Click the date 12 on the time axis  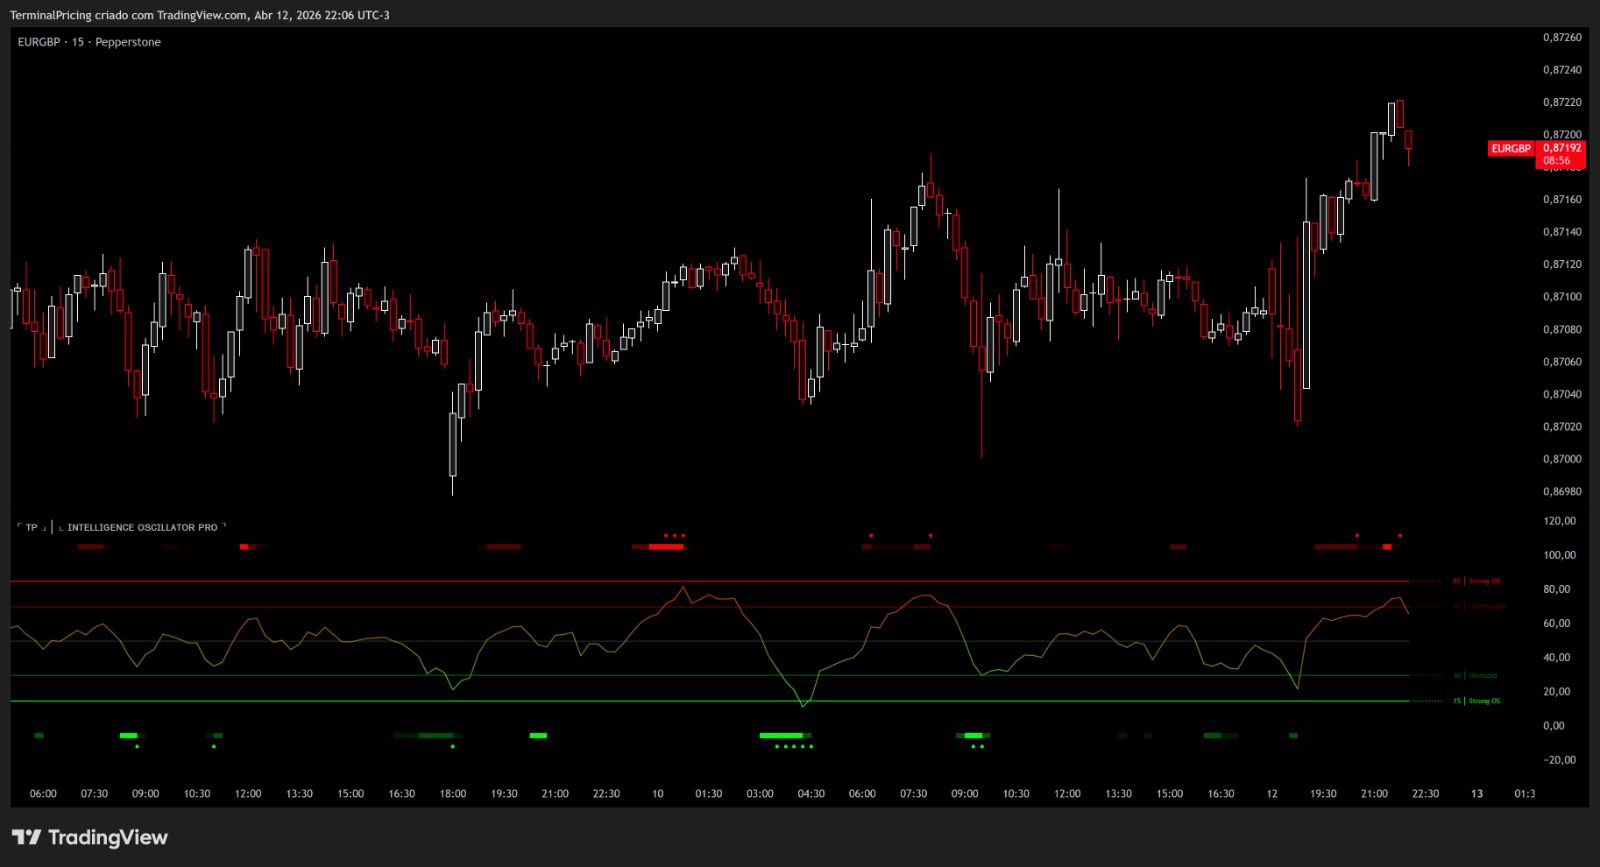pyautogui.click(x=1272, y=794)
